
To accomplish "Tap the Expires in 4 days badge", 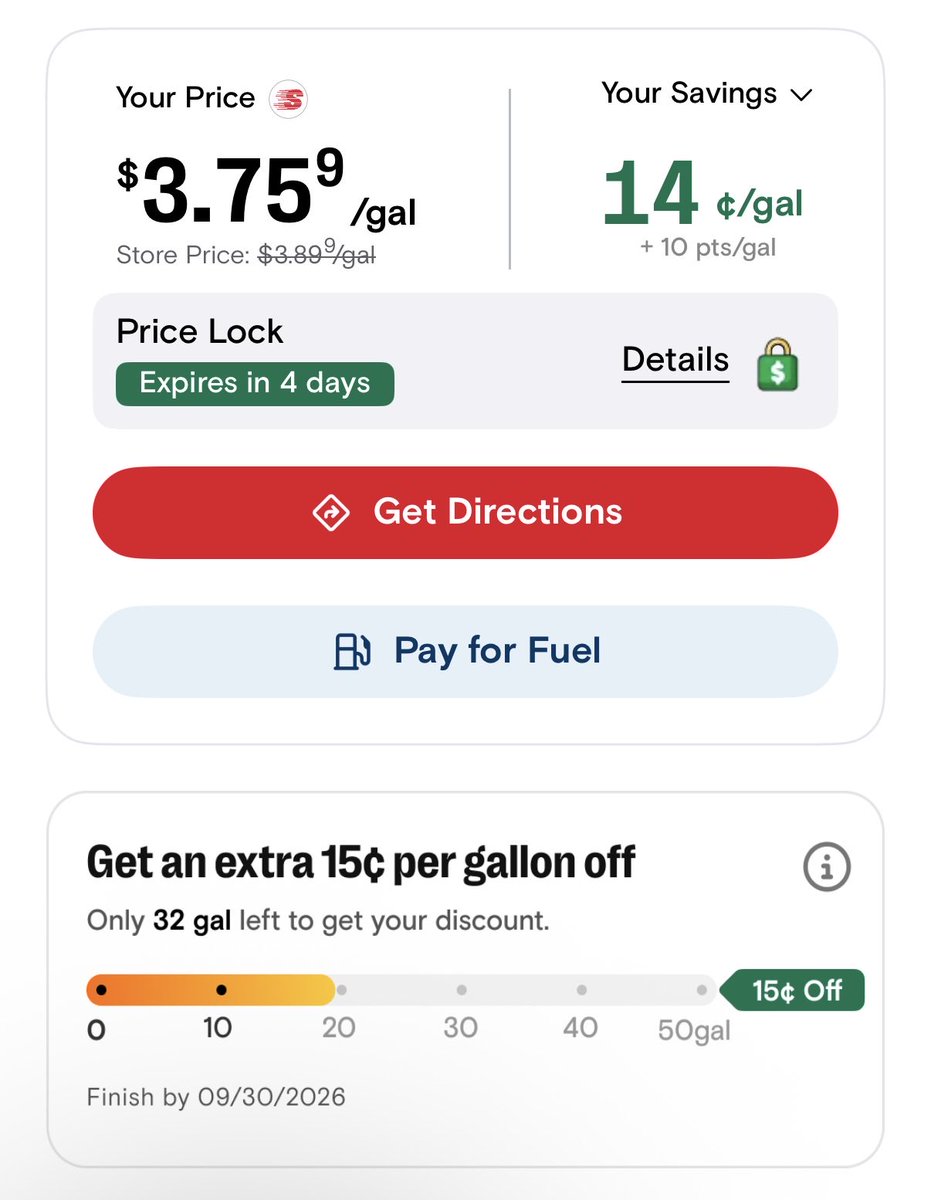I will click(255, 384).
